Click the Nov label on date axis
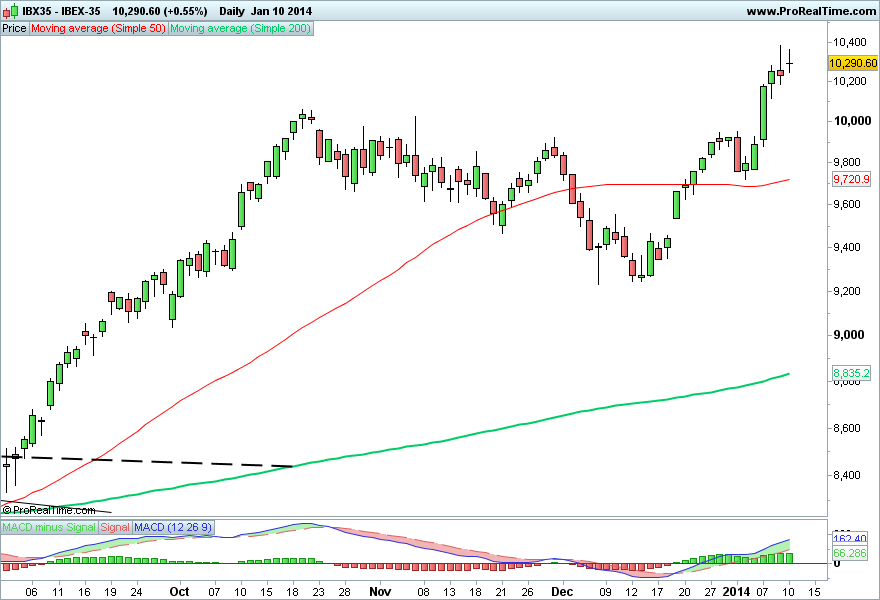Image resolution: width=880 pixels, height=600 pixels. point(380,592)
